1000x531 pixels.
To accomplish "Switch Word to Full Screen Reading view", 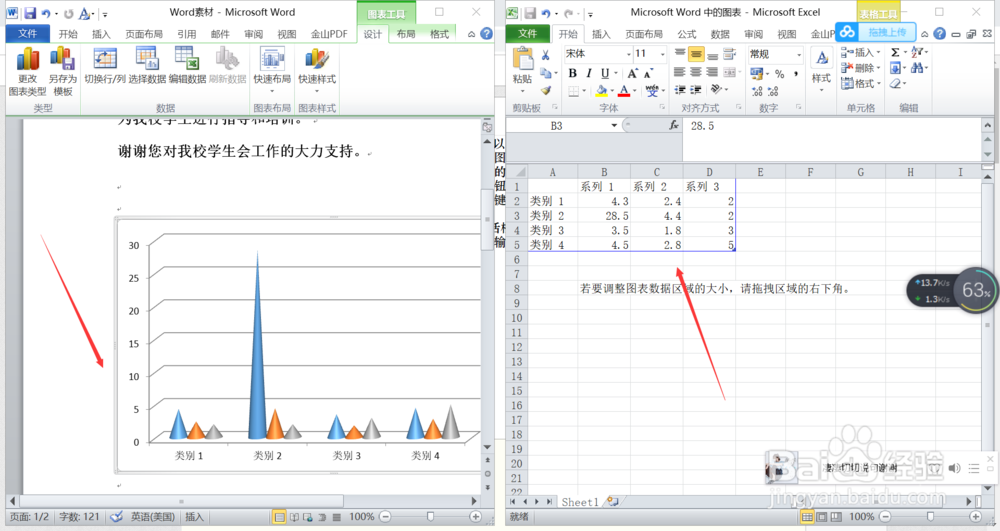I will 294,517.
